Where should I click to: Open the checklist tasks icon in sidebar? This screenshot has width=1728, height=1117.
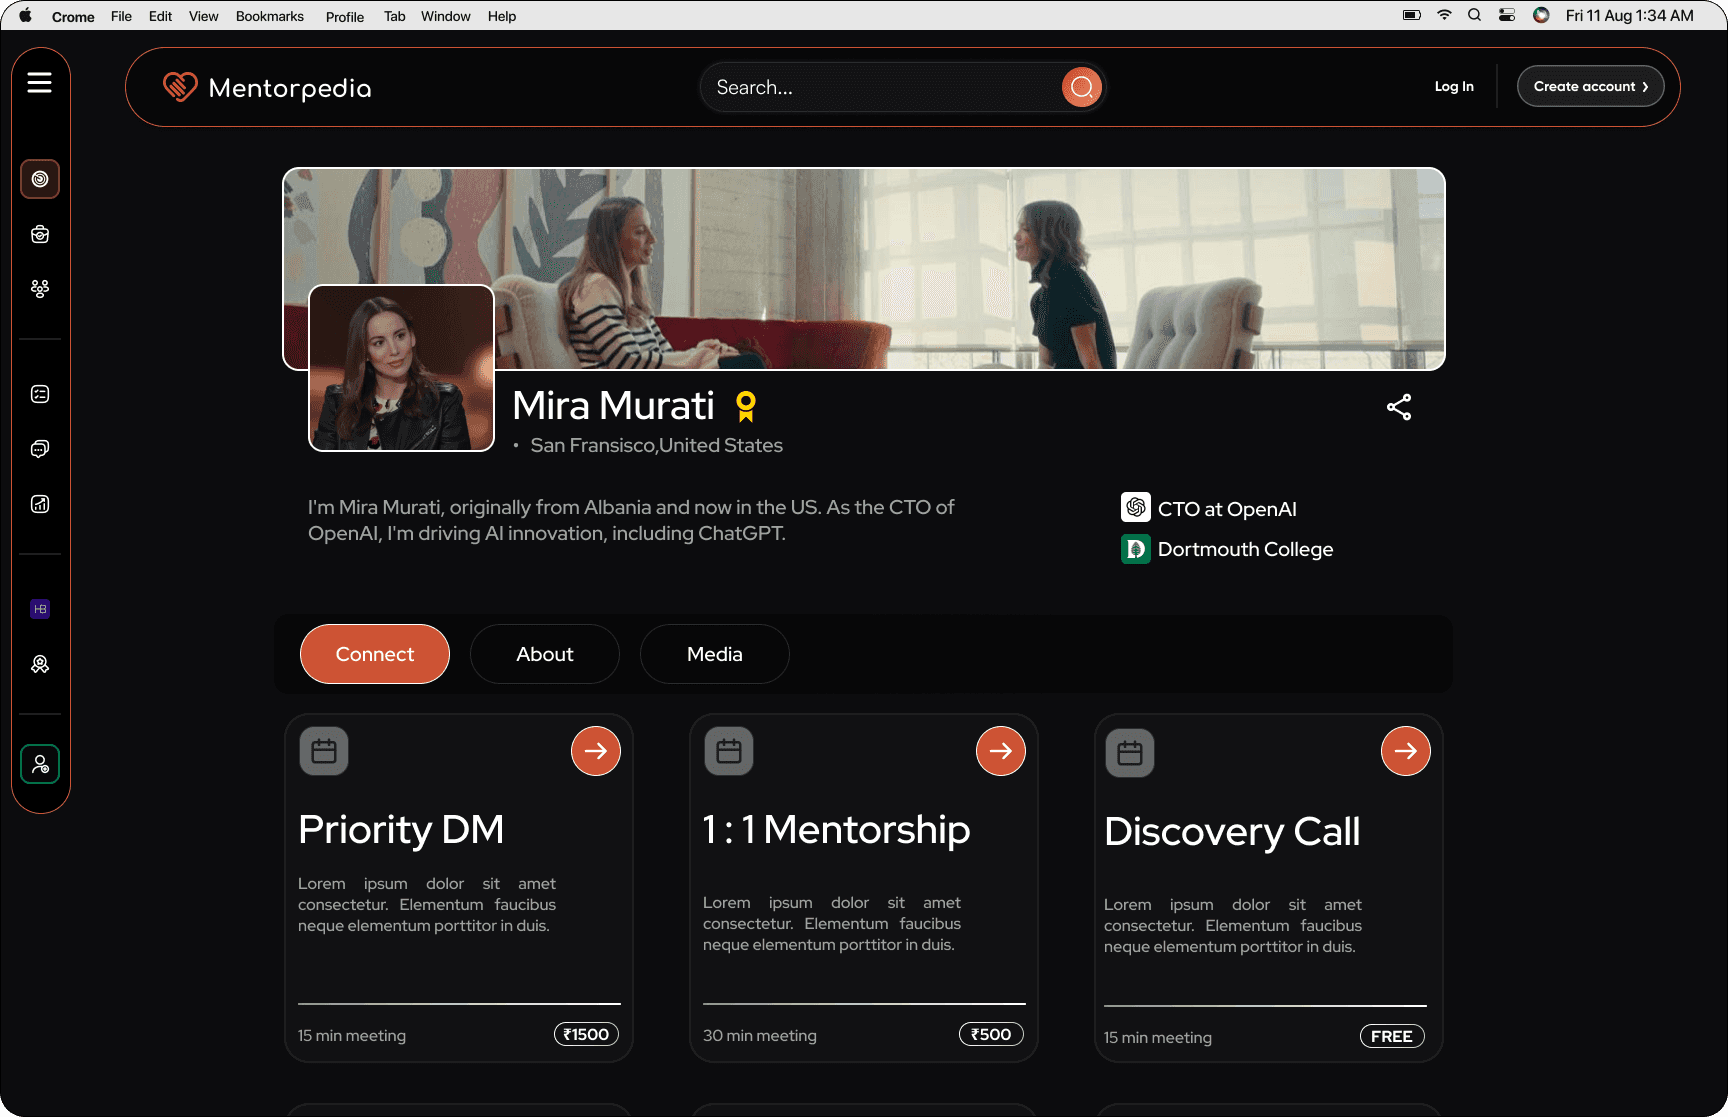click(x=40, y=394)
